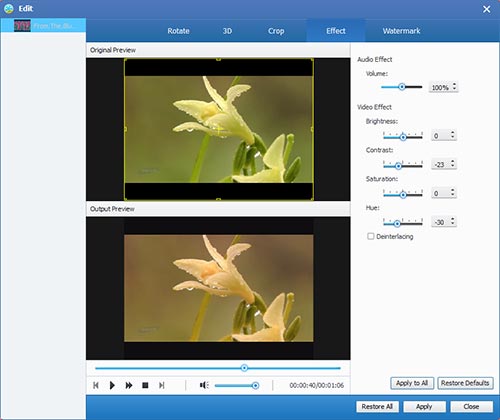Enable the Deinterlacing checkbox

(370, 236)
